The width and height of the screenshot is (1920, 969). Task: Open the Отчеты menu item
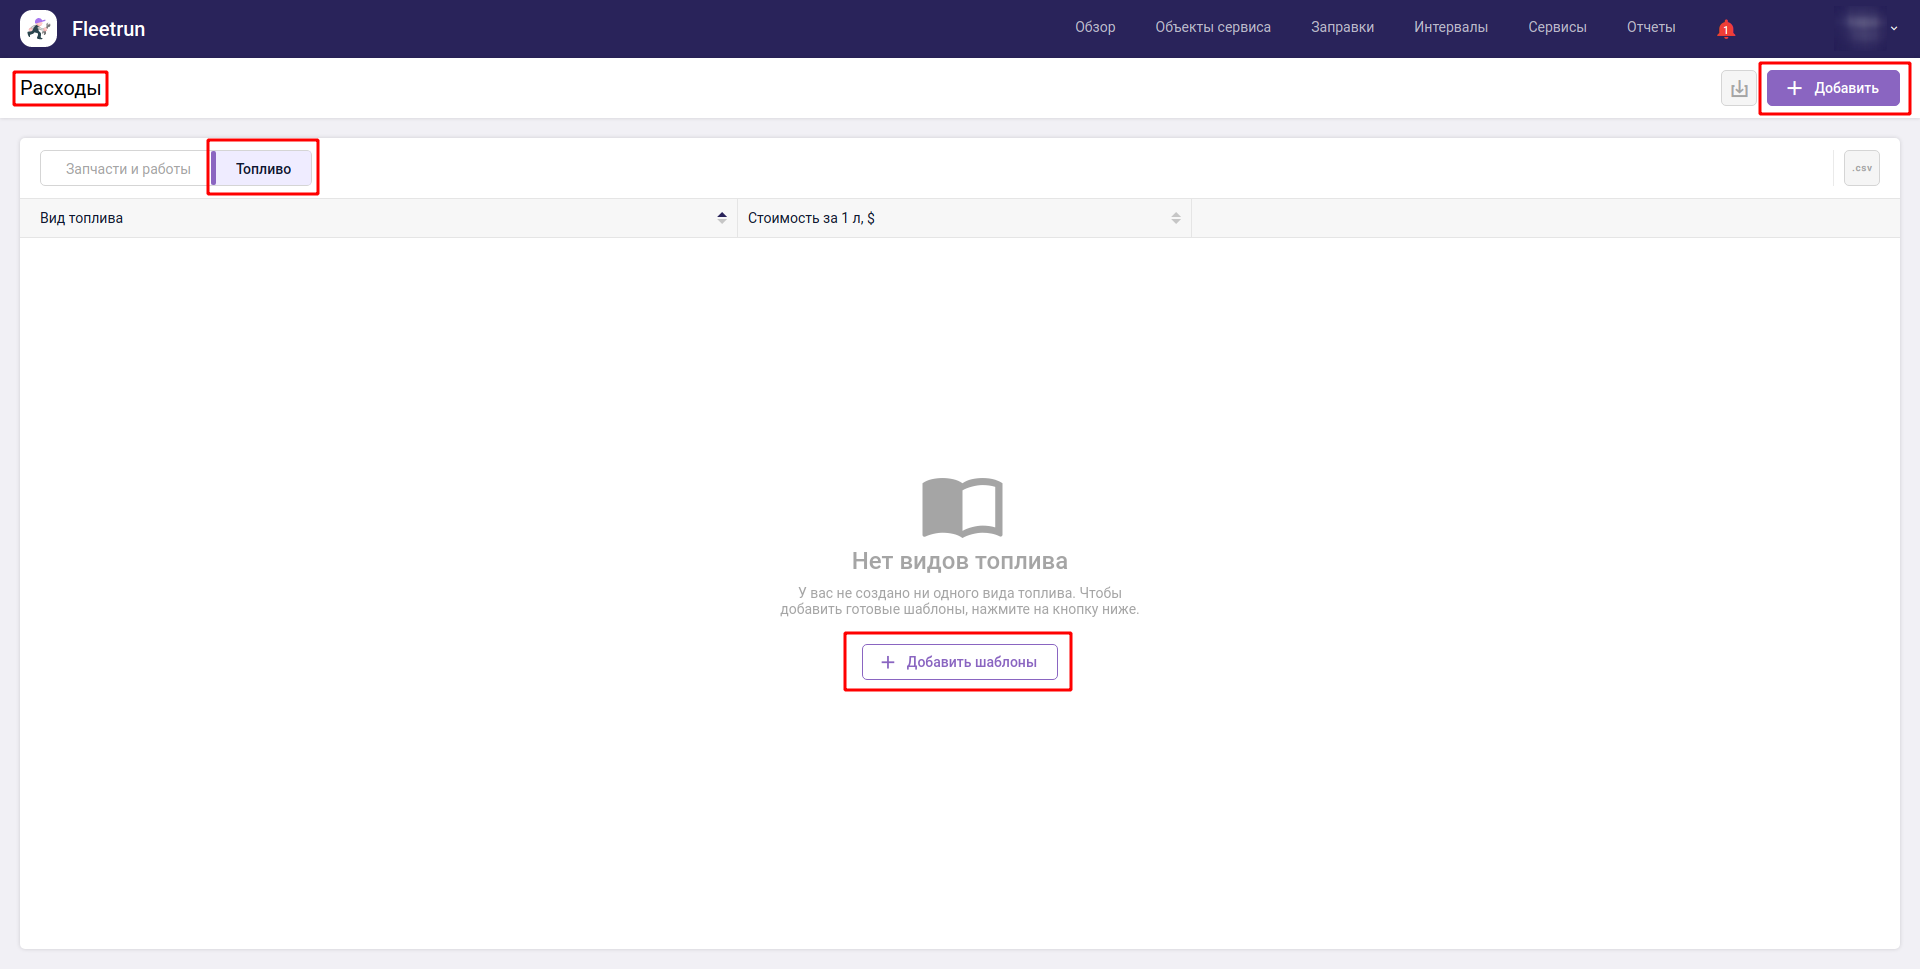(x=1650, y=28)
